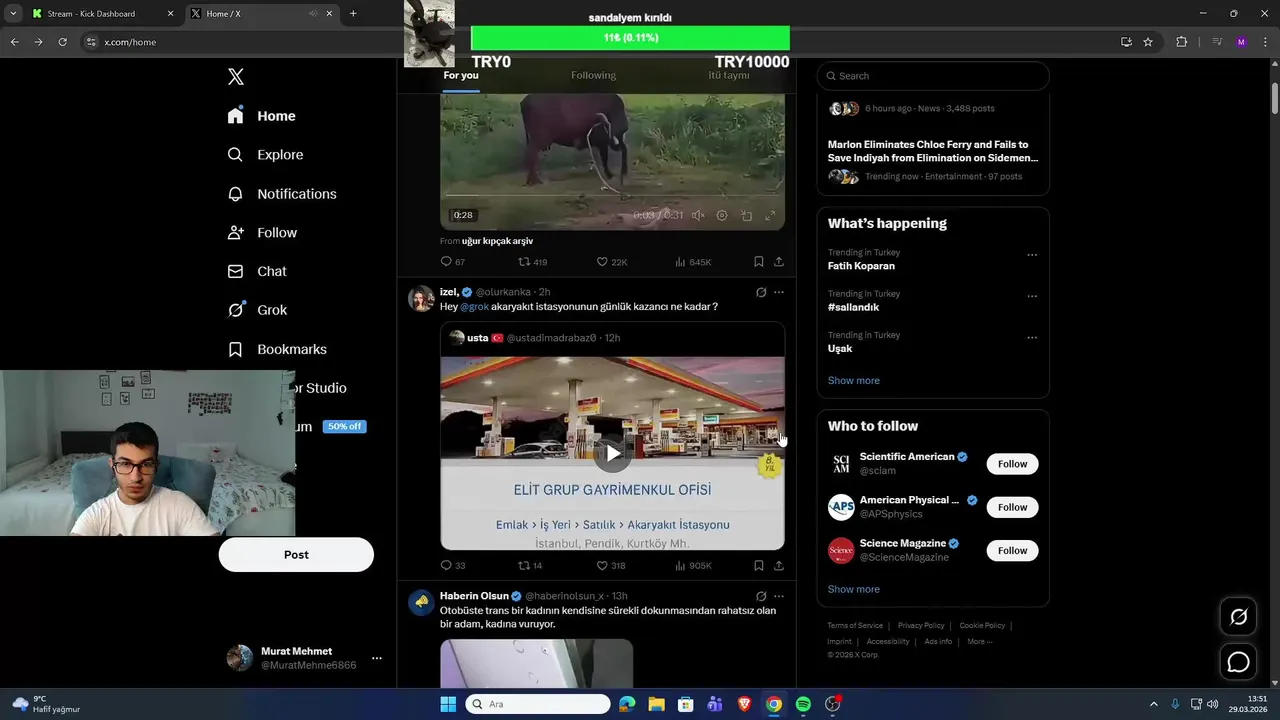The image size is (1280, 720).
Task: Open Grok explain icon on izel's post
Action: pos(761,292)
